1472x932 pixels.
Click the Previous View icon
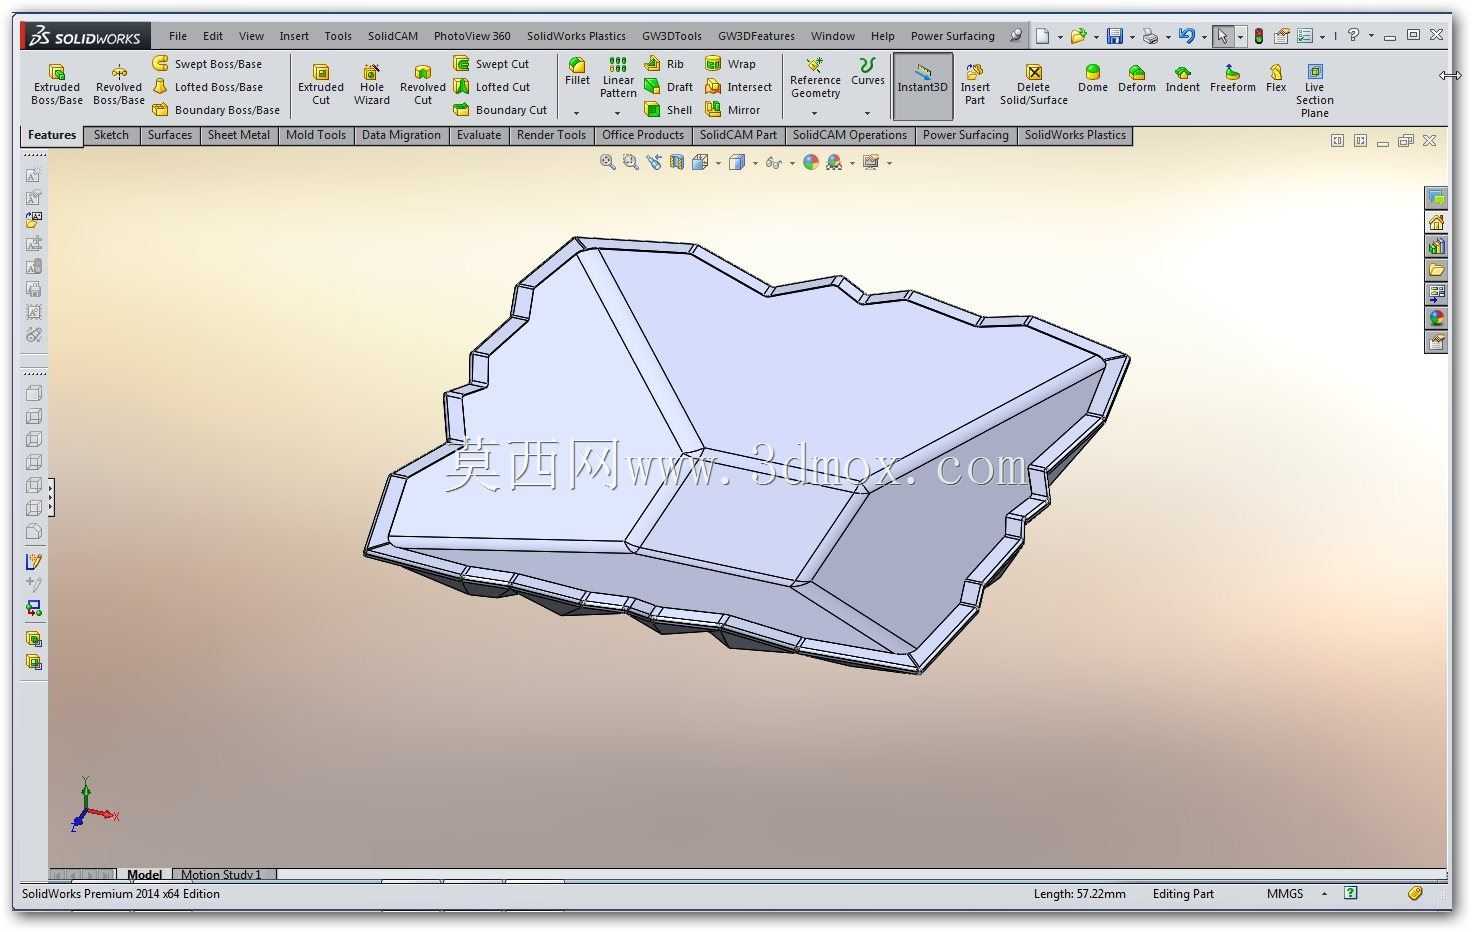(654, 162)
